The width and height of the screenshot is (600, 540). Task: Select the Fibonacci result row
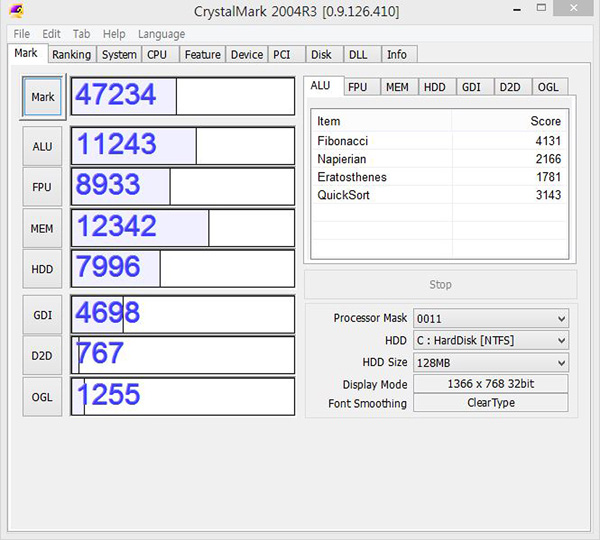pos(439,141)
